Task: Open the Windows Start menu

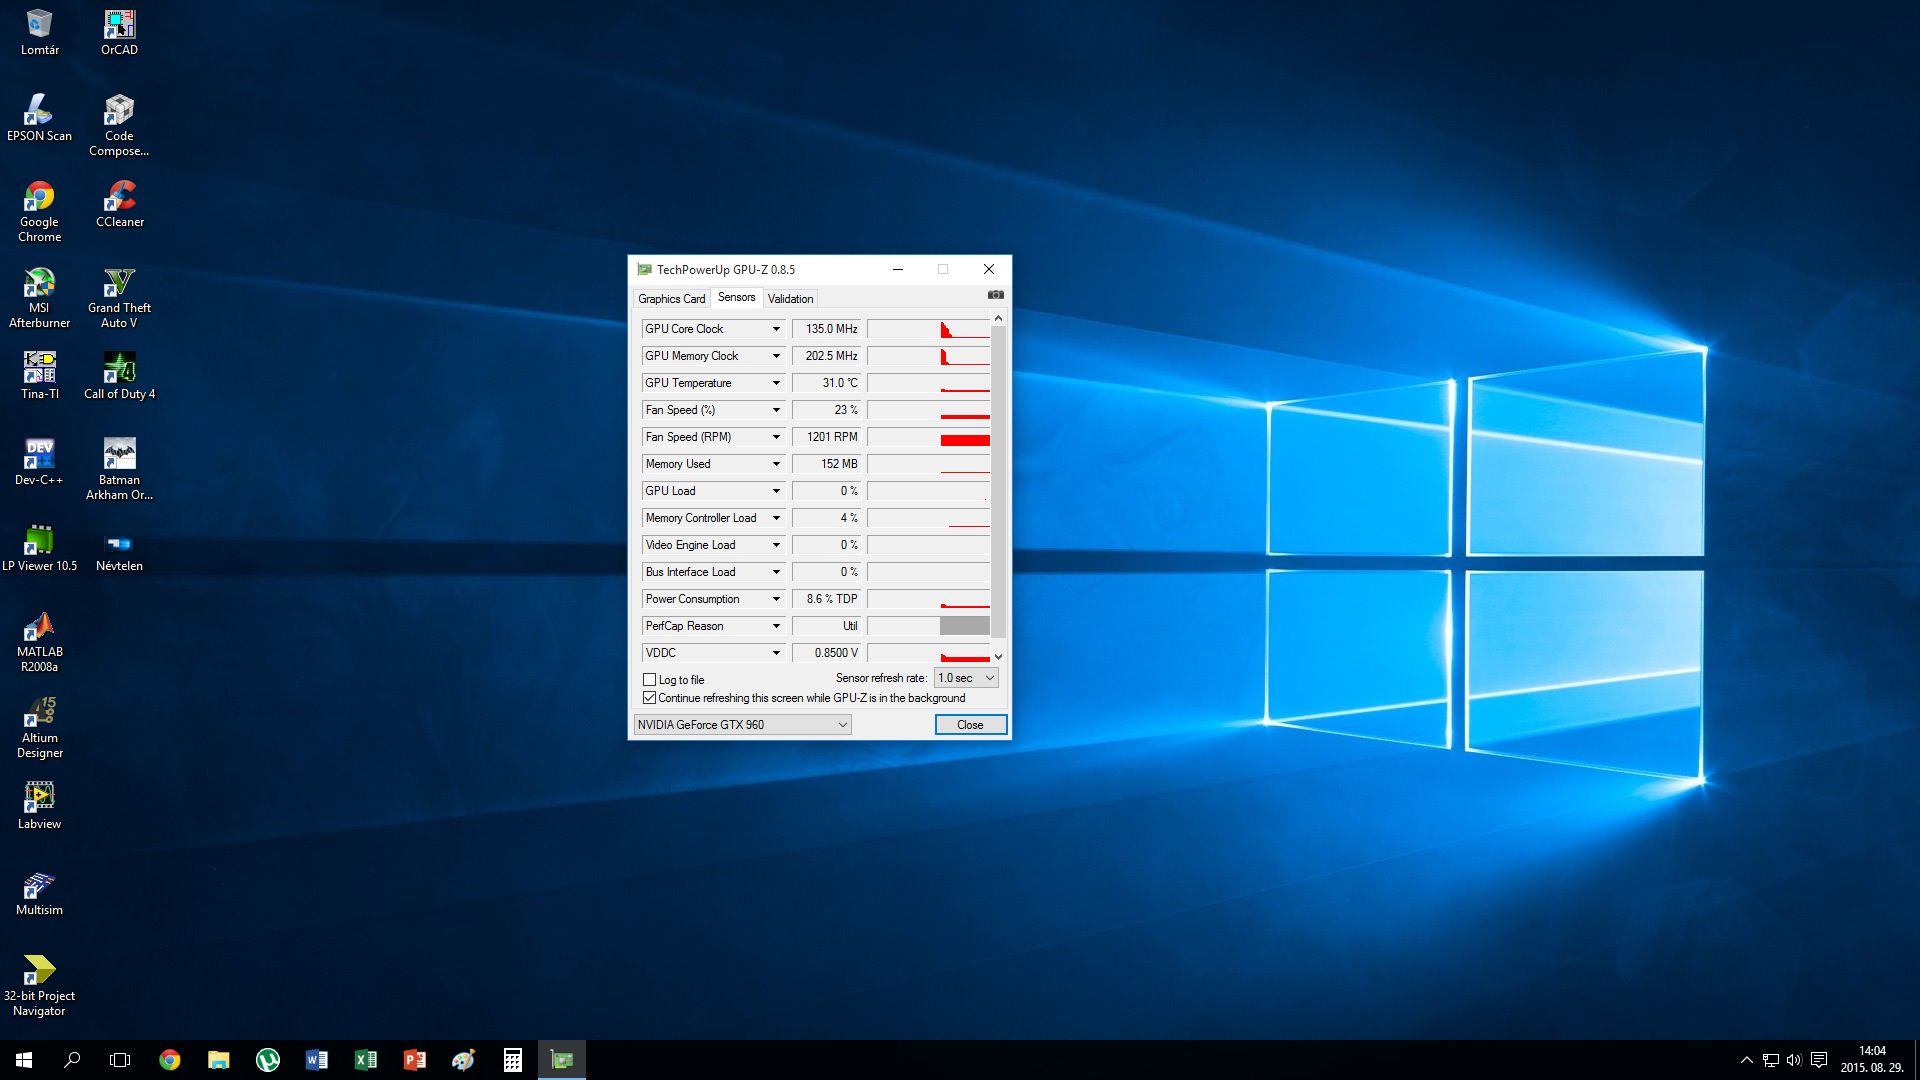Action: tap(24, 1060)
